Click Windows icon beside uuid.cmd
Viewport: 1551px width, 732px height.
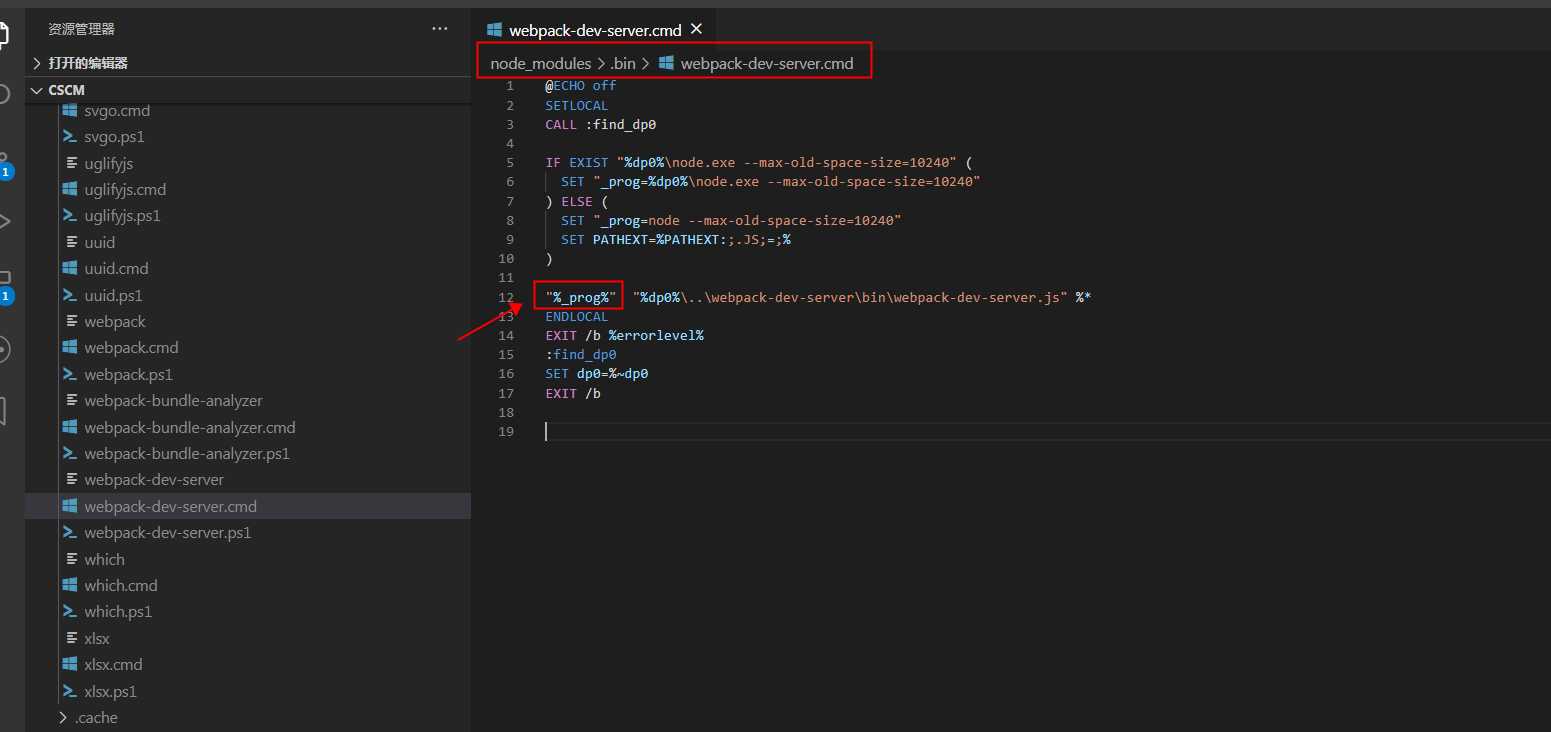pos(70,268)
